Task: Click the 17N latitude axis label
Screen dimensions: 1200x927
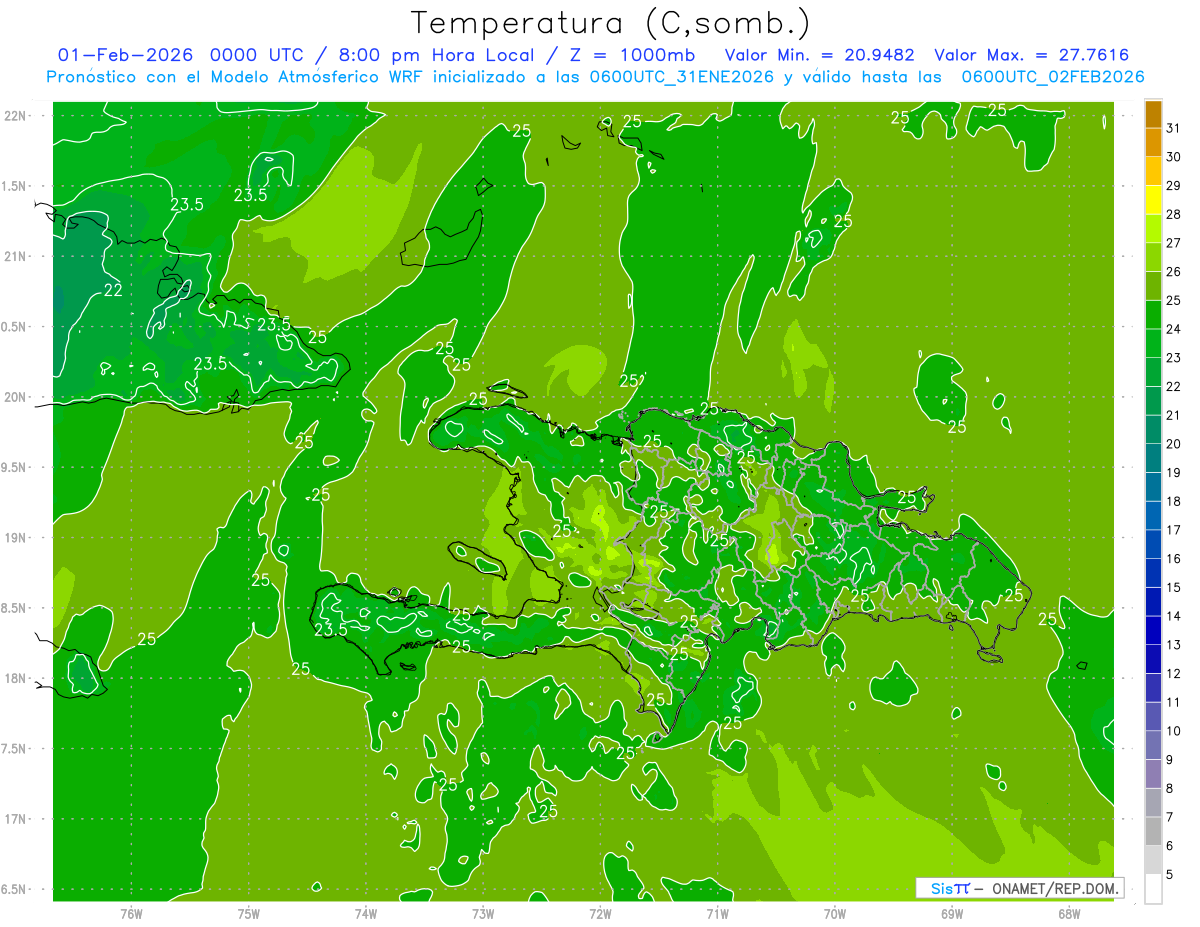Action: point(14,819)
